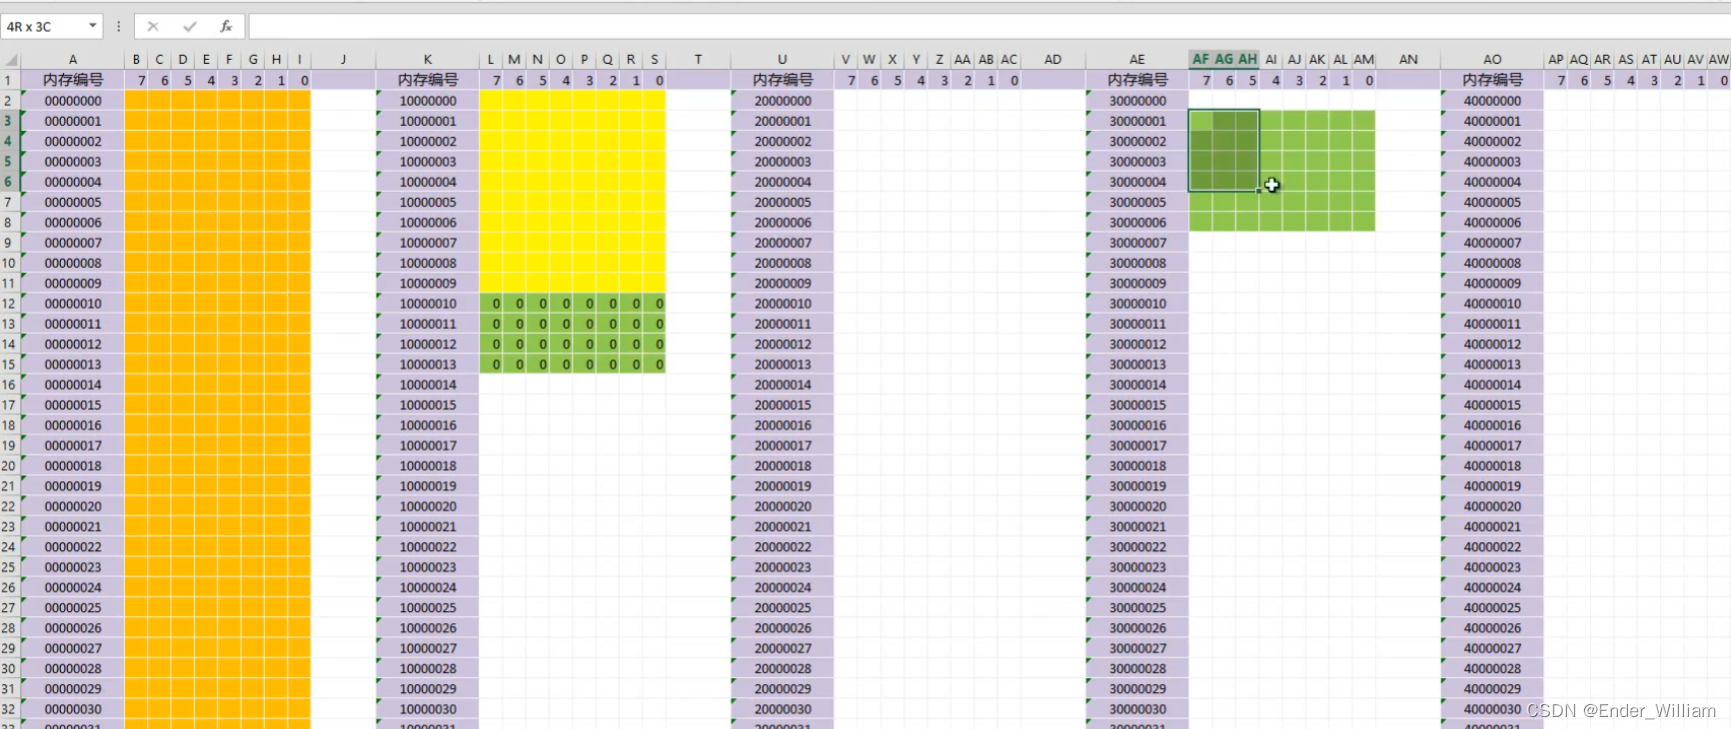
Task: Open Insert Function via the fx icon
Action: click(226, 26)
